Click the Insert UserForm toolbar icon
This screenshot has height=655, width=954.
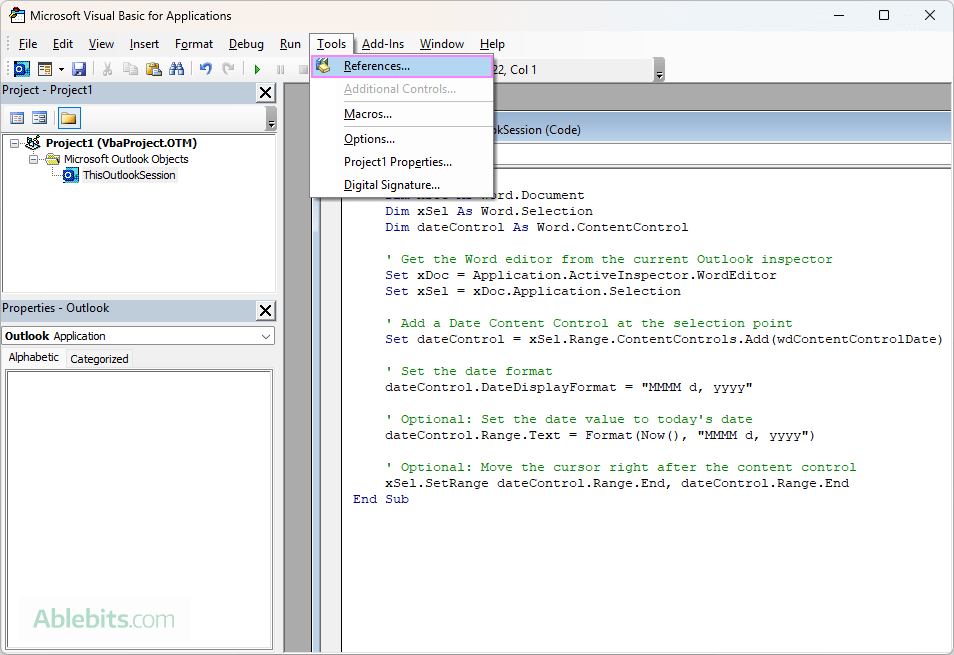tap(45, 69)
